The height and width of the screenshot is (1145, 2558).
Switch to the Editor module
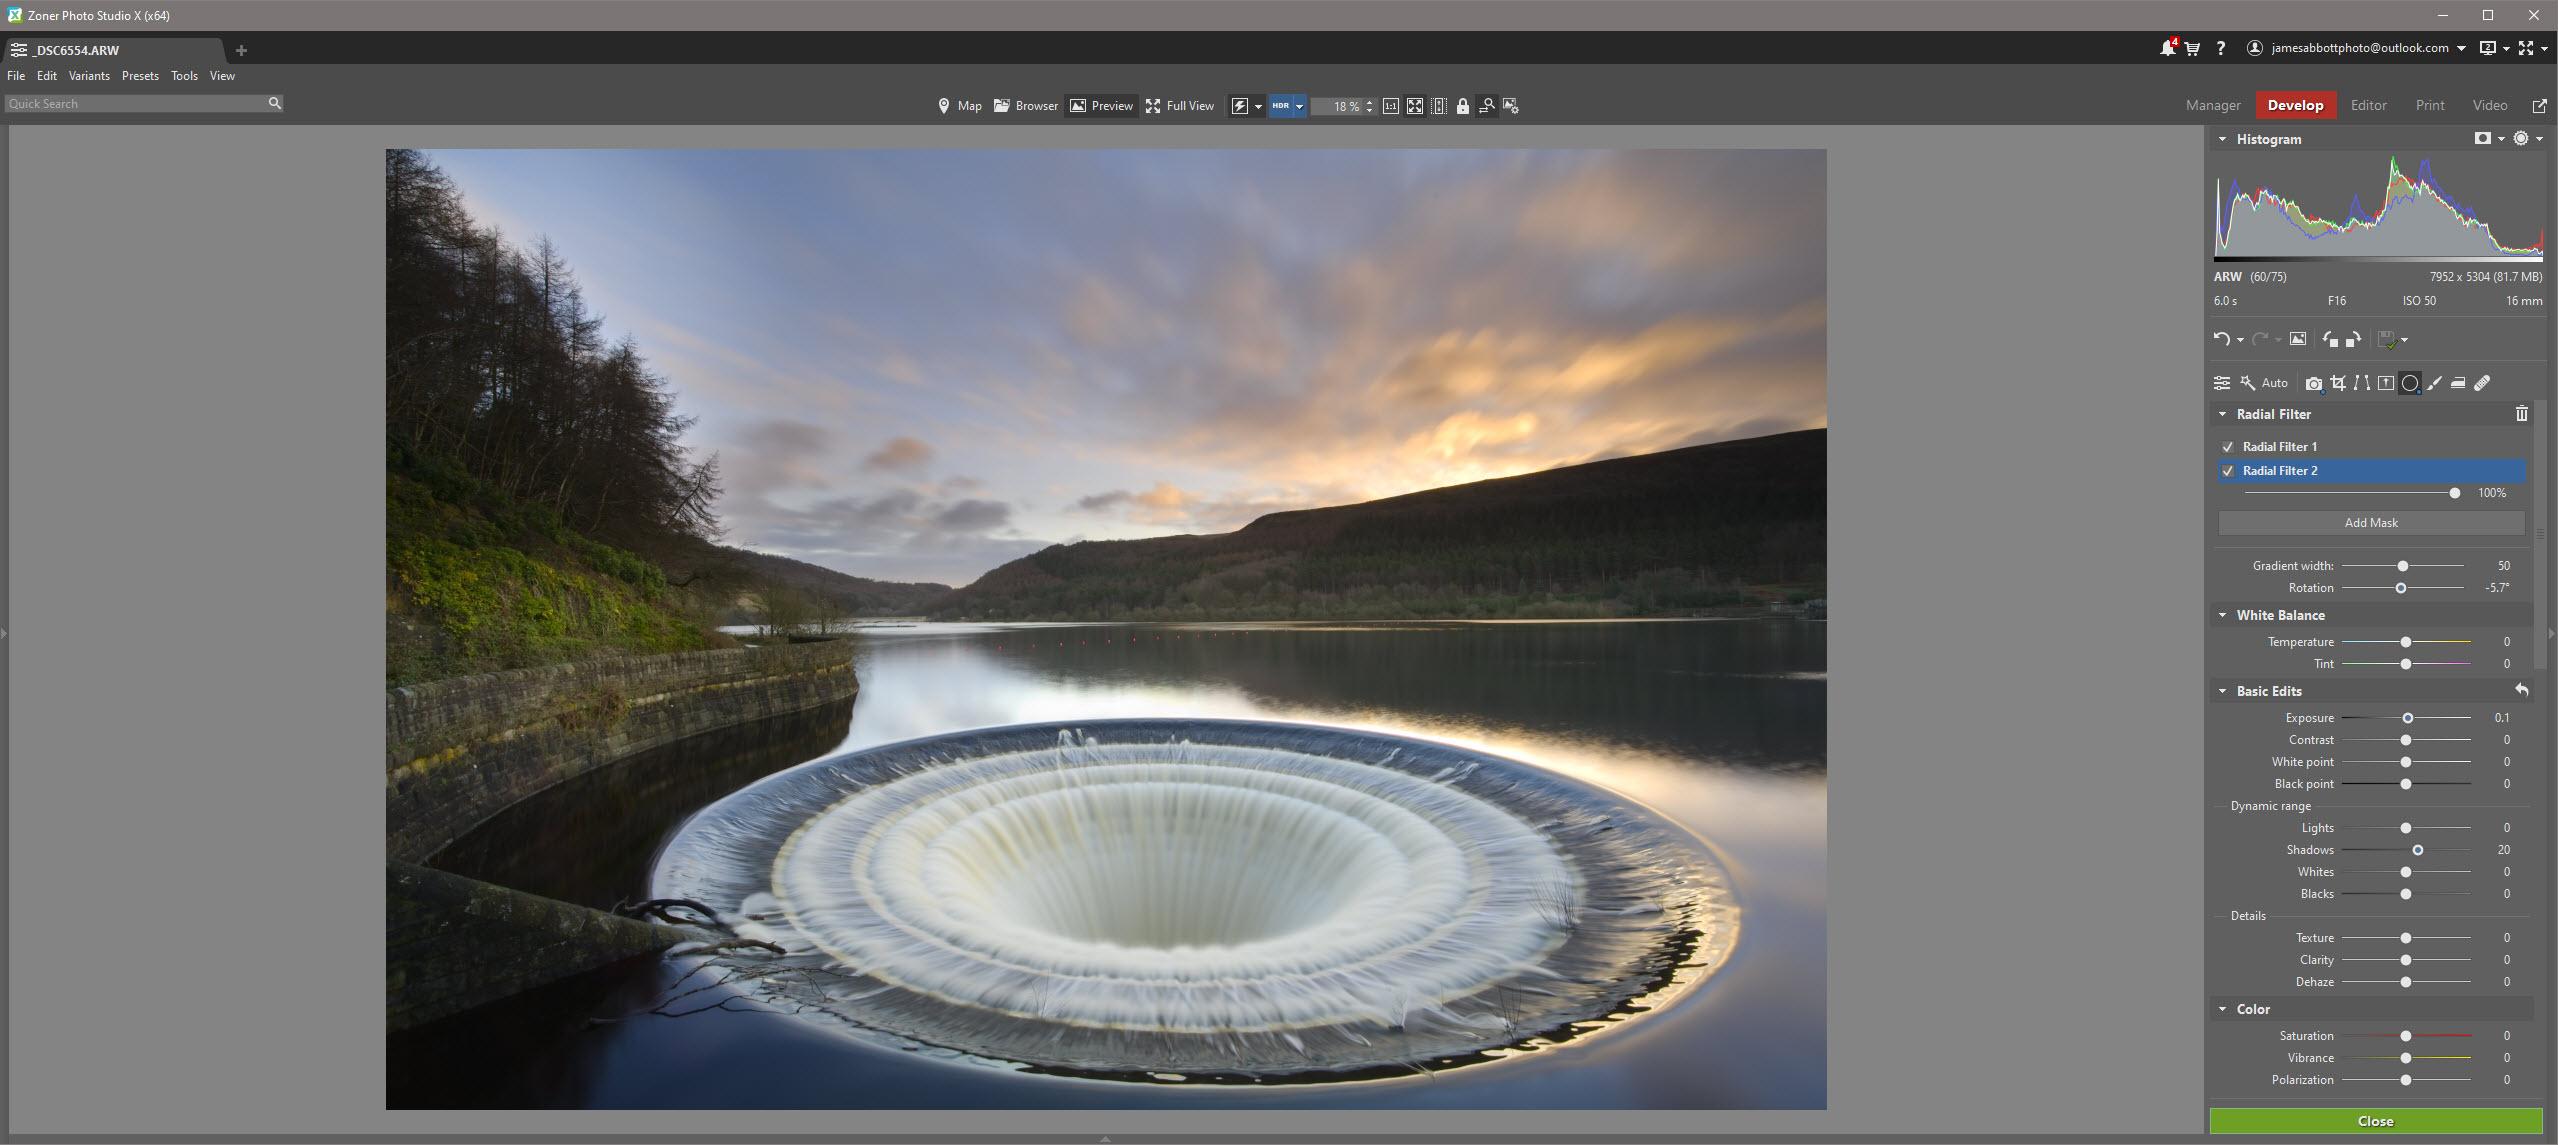tap(2368, 105)
